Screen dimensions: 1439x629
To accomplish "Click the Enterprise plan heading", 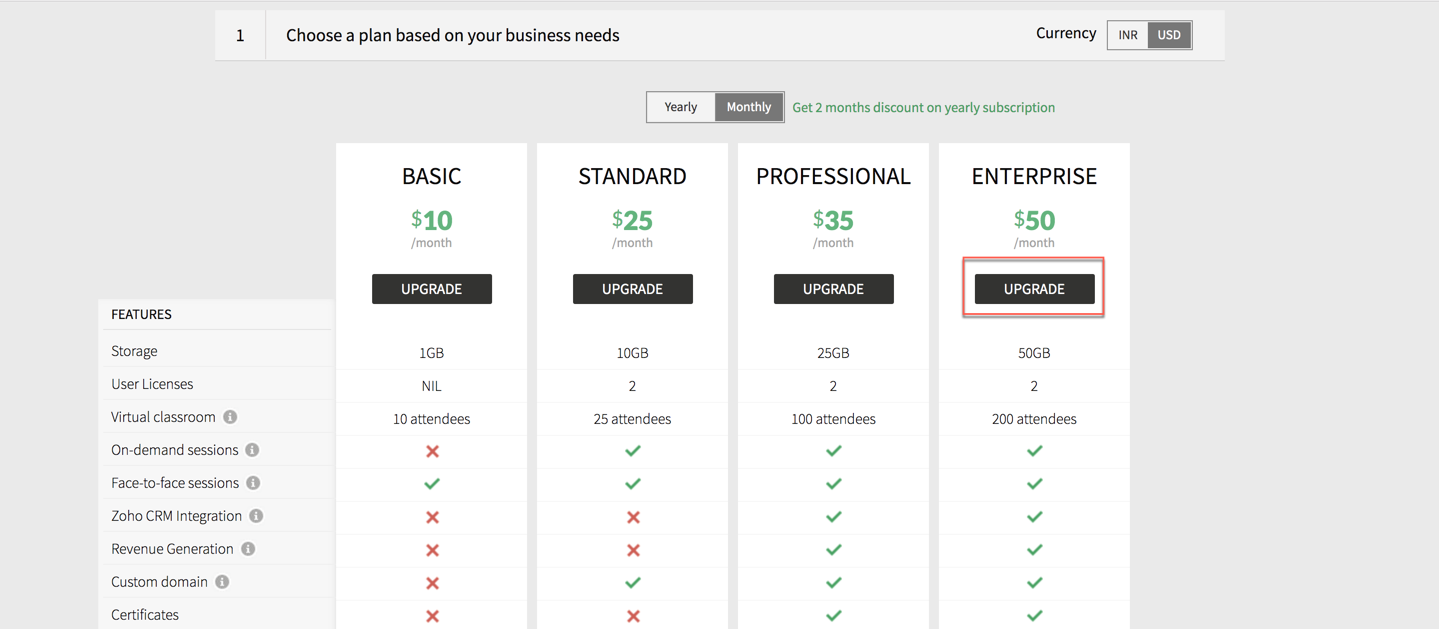I will [1034, 176].
